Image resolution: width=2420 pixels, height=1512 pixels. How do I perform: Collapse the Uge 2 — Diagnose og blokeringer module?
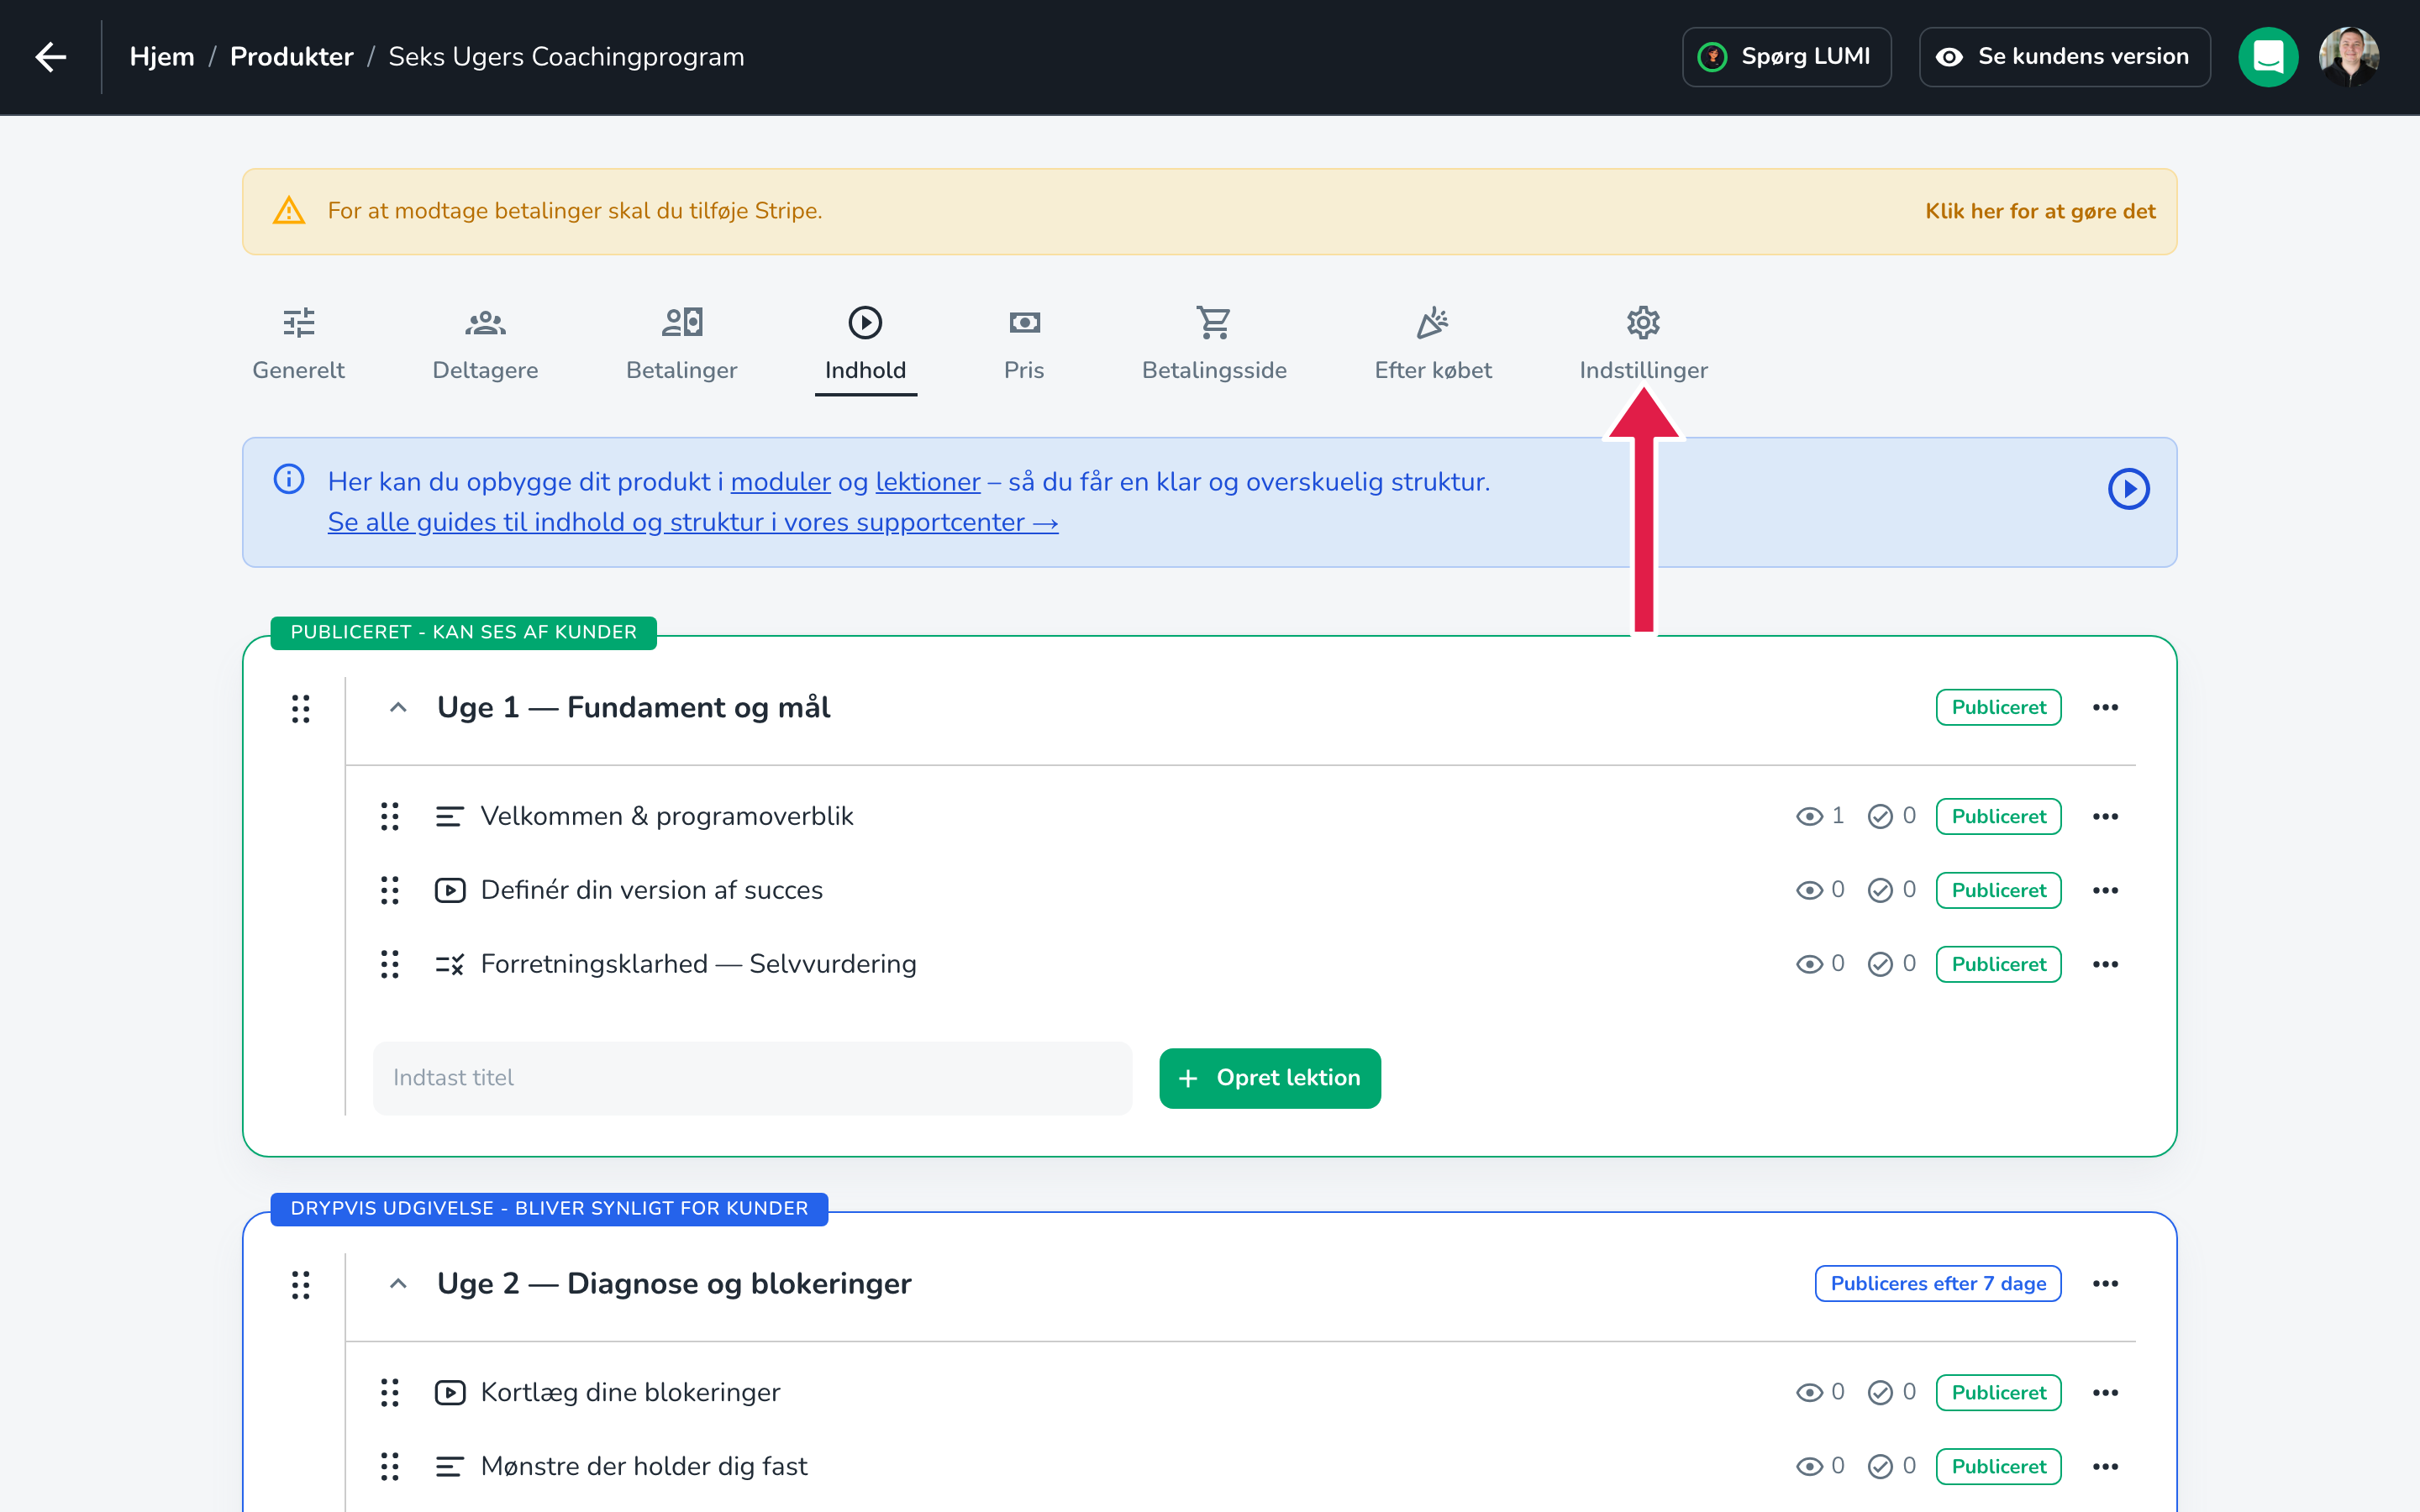[x=398, y=1284]
